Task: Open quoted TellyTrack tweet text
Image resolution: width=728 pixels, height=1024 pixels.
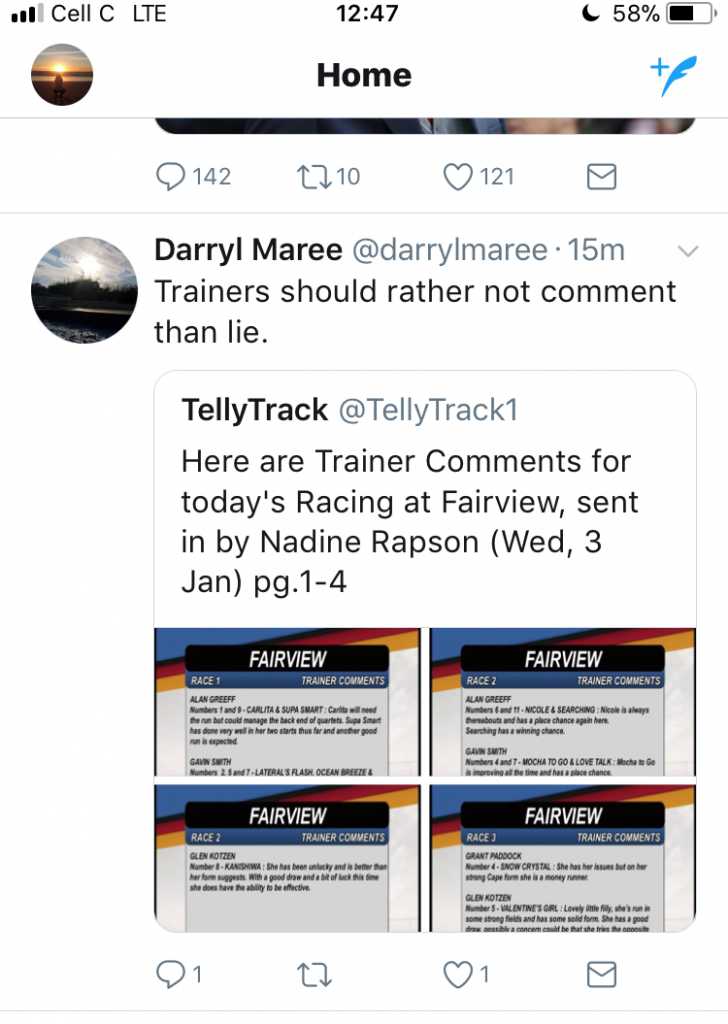Action: tap(410, 521)
